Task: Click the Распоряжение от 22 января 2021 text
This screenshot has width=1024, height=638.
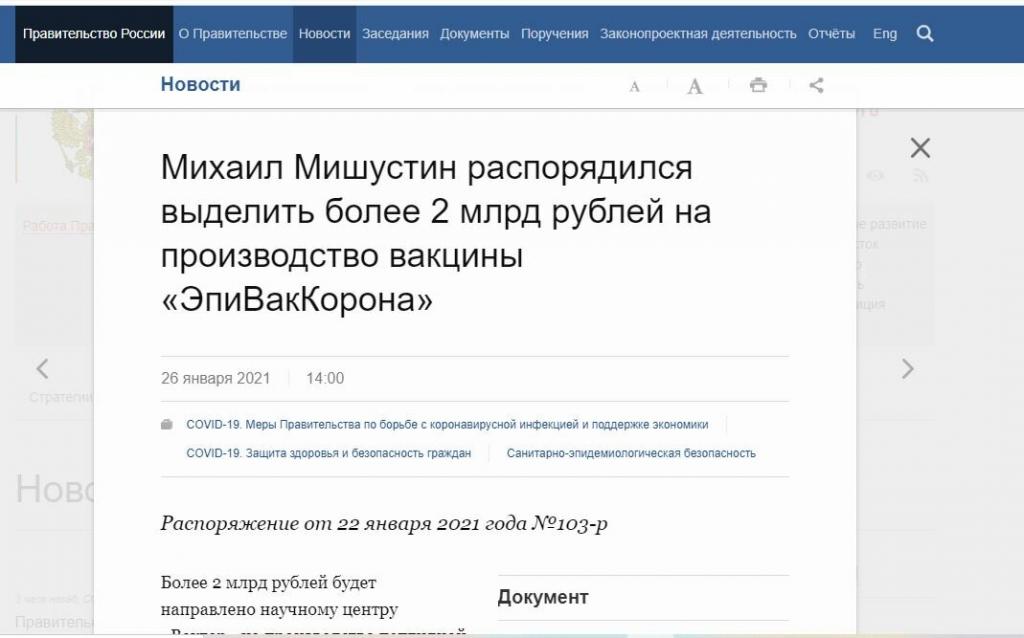Action: (384, 524)
